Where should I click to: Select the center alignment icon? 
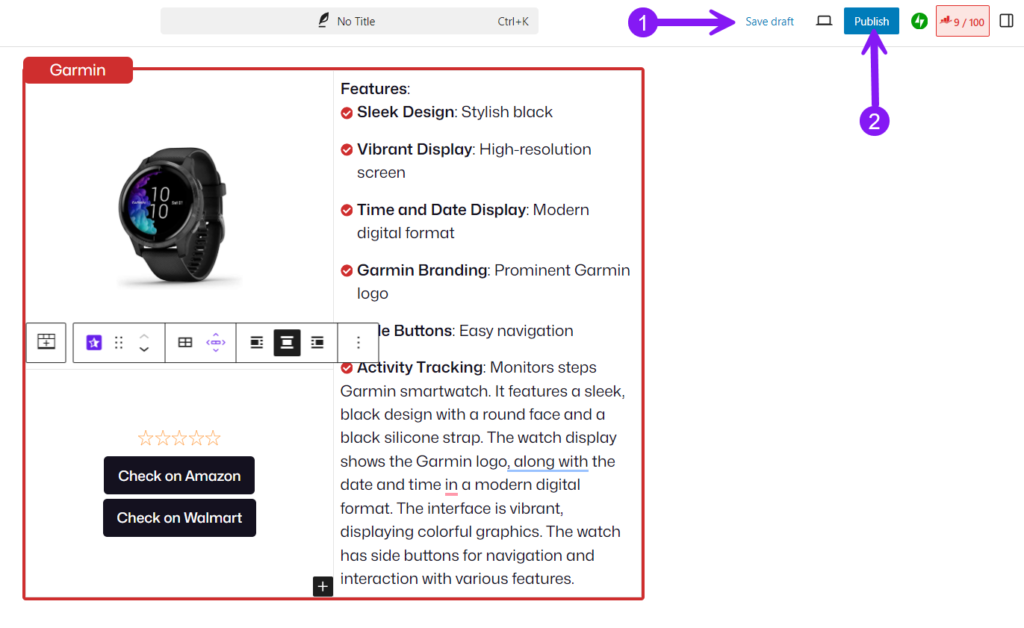coord(287,343)
